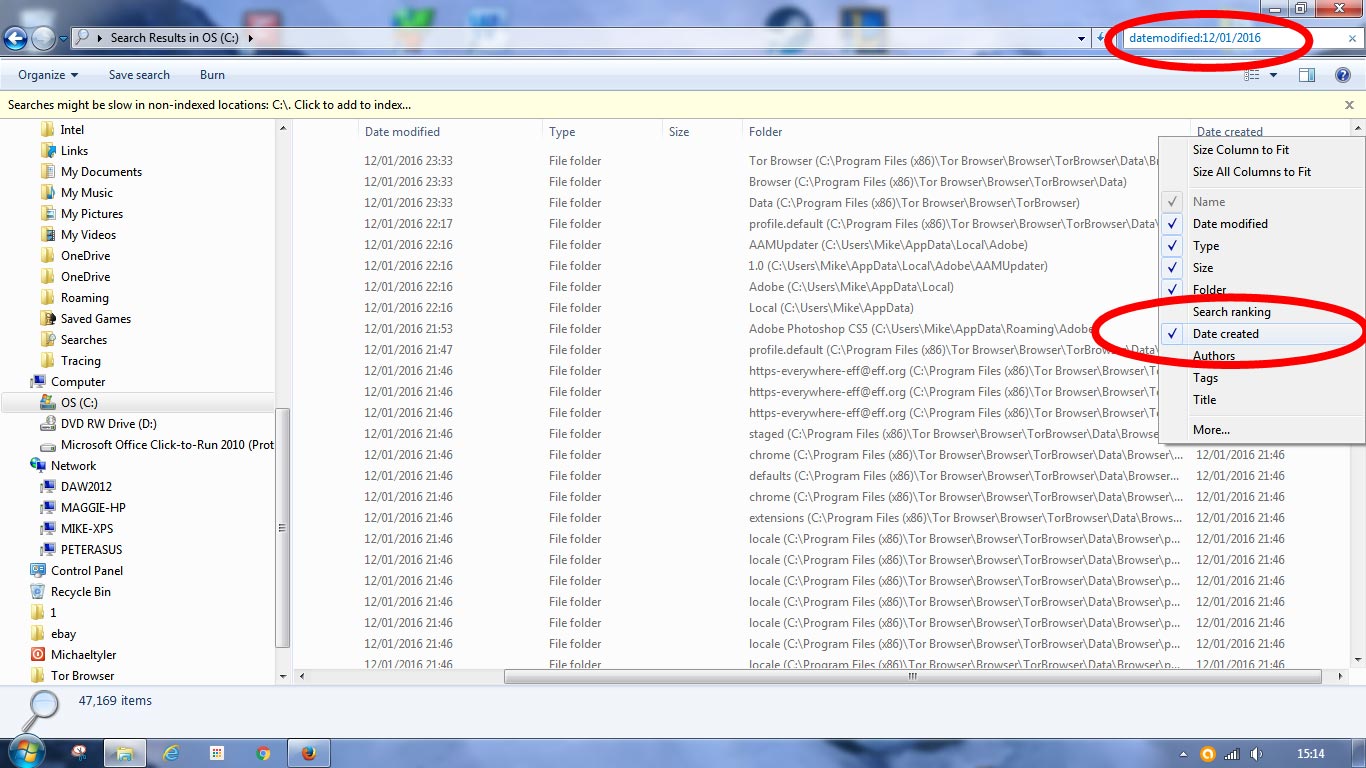Open the MIKE-XPS network computer
The width and height of the screenshot is (1366, 768).
[x=81, y=529]
